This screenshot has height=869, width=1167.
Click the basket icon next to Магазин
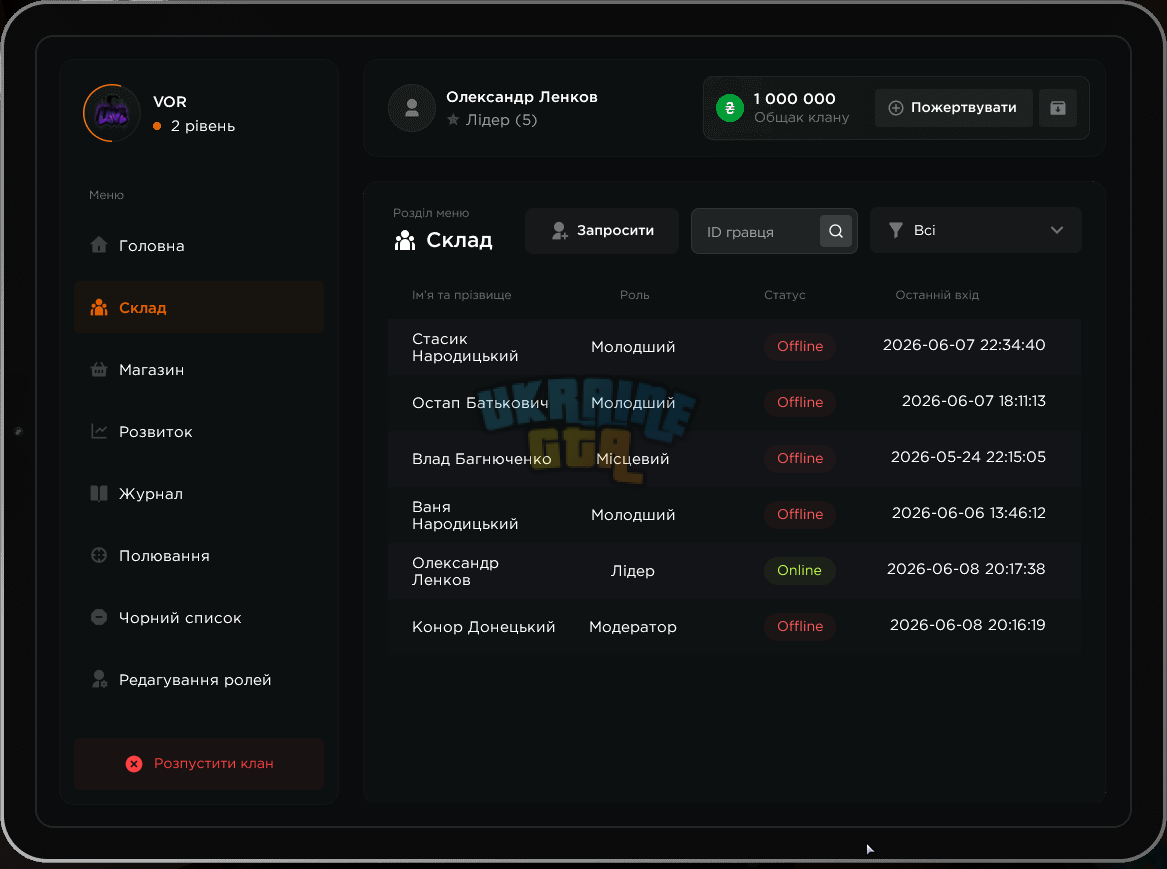pos(99,369)
